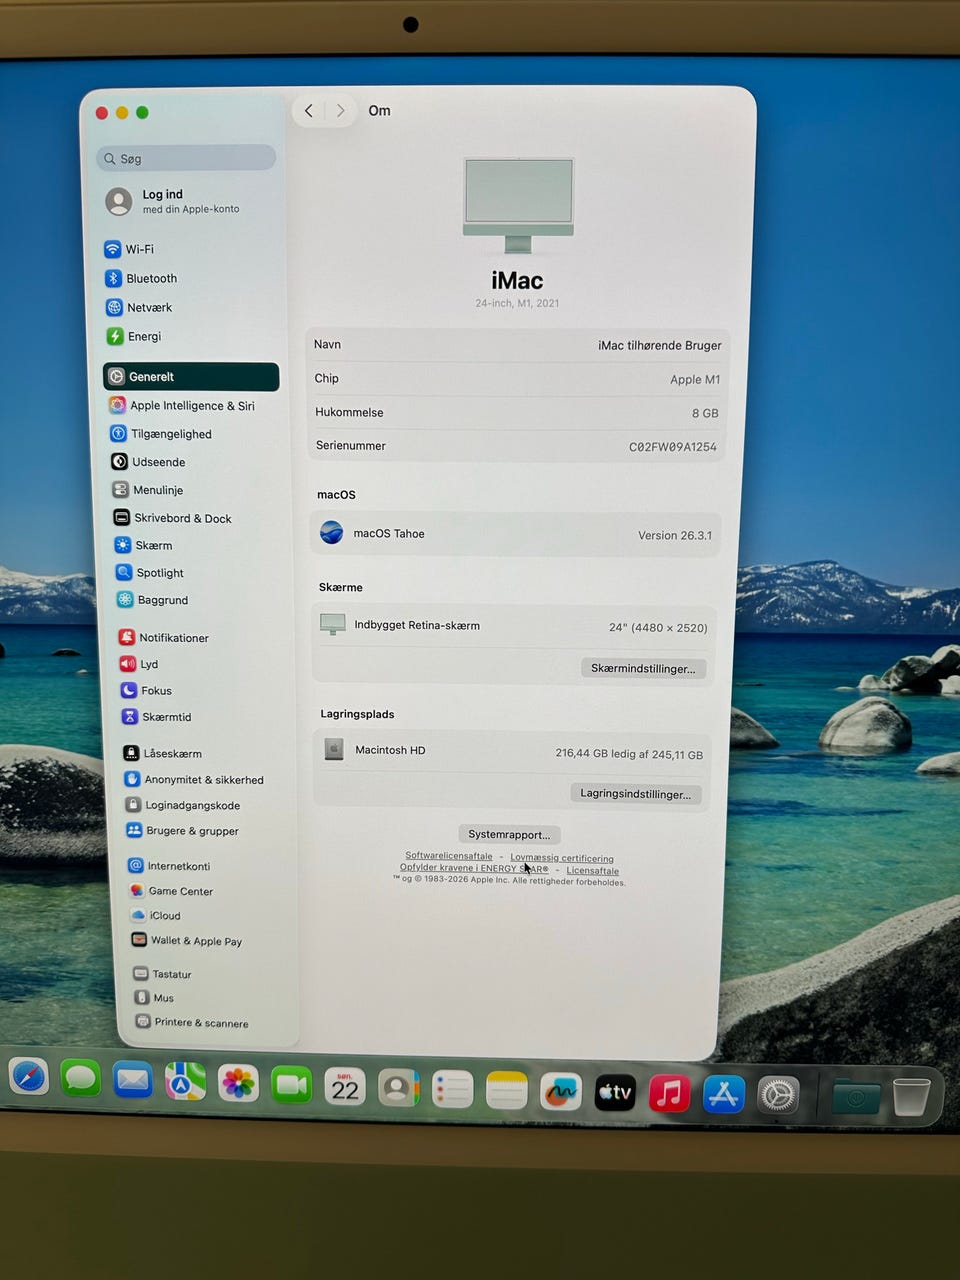Open Skærmtid settings
This screenshot has height=1280, width=960.
coord(156,717)
